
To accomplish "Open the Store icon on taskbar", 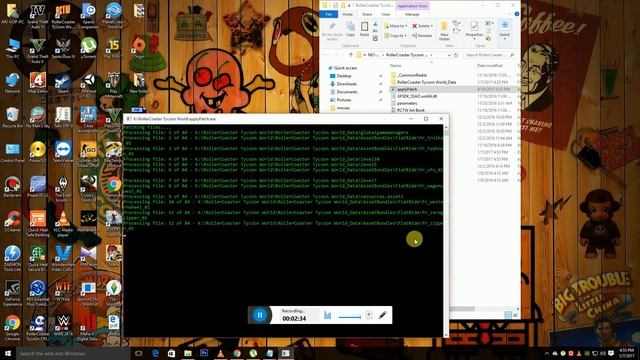I will pyautogui.click(x=171, y=353).
